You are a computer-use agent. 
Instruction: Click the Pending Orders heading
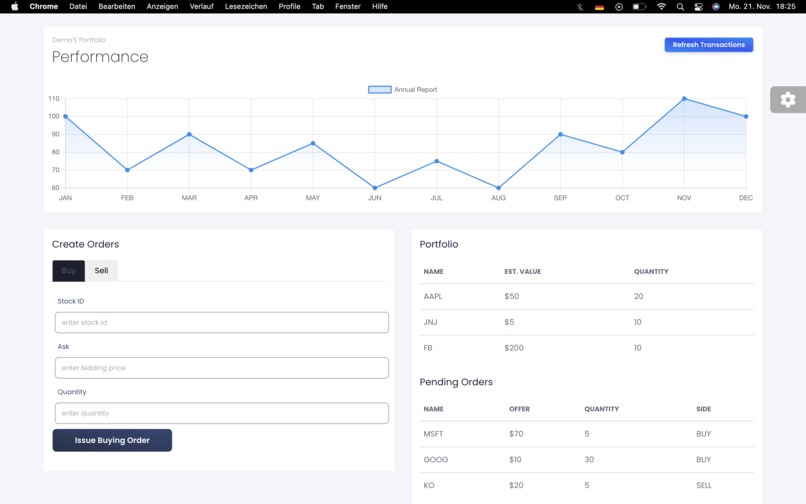point(456,382)
